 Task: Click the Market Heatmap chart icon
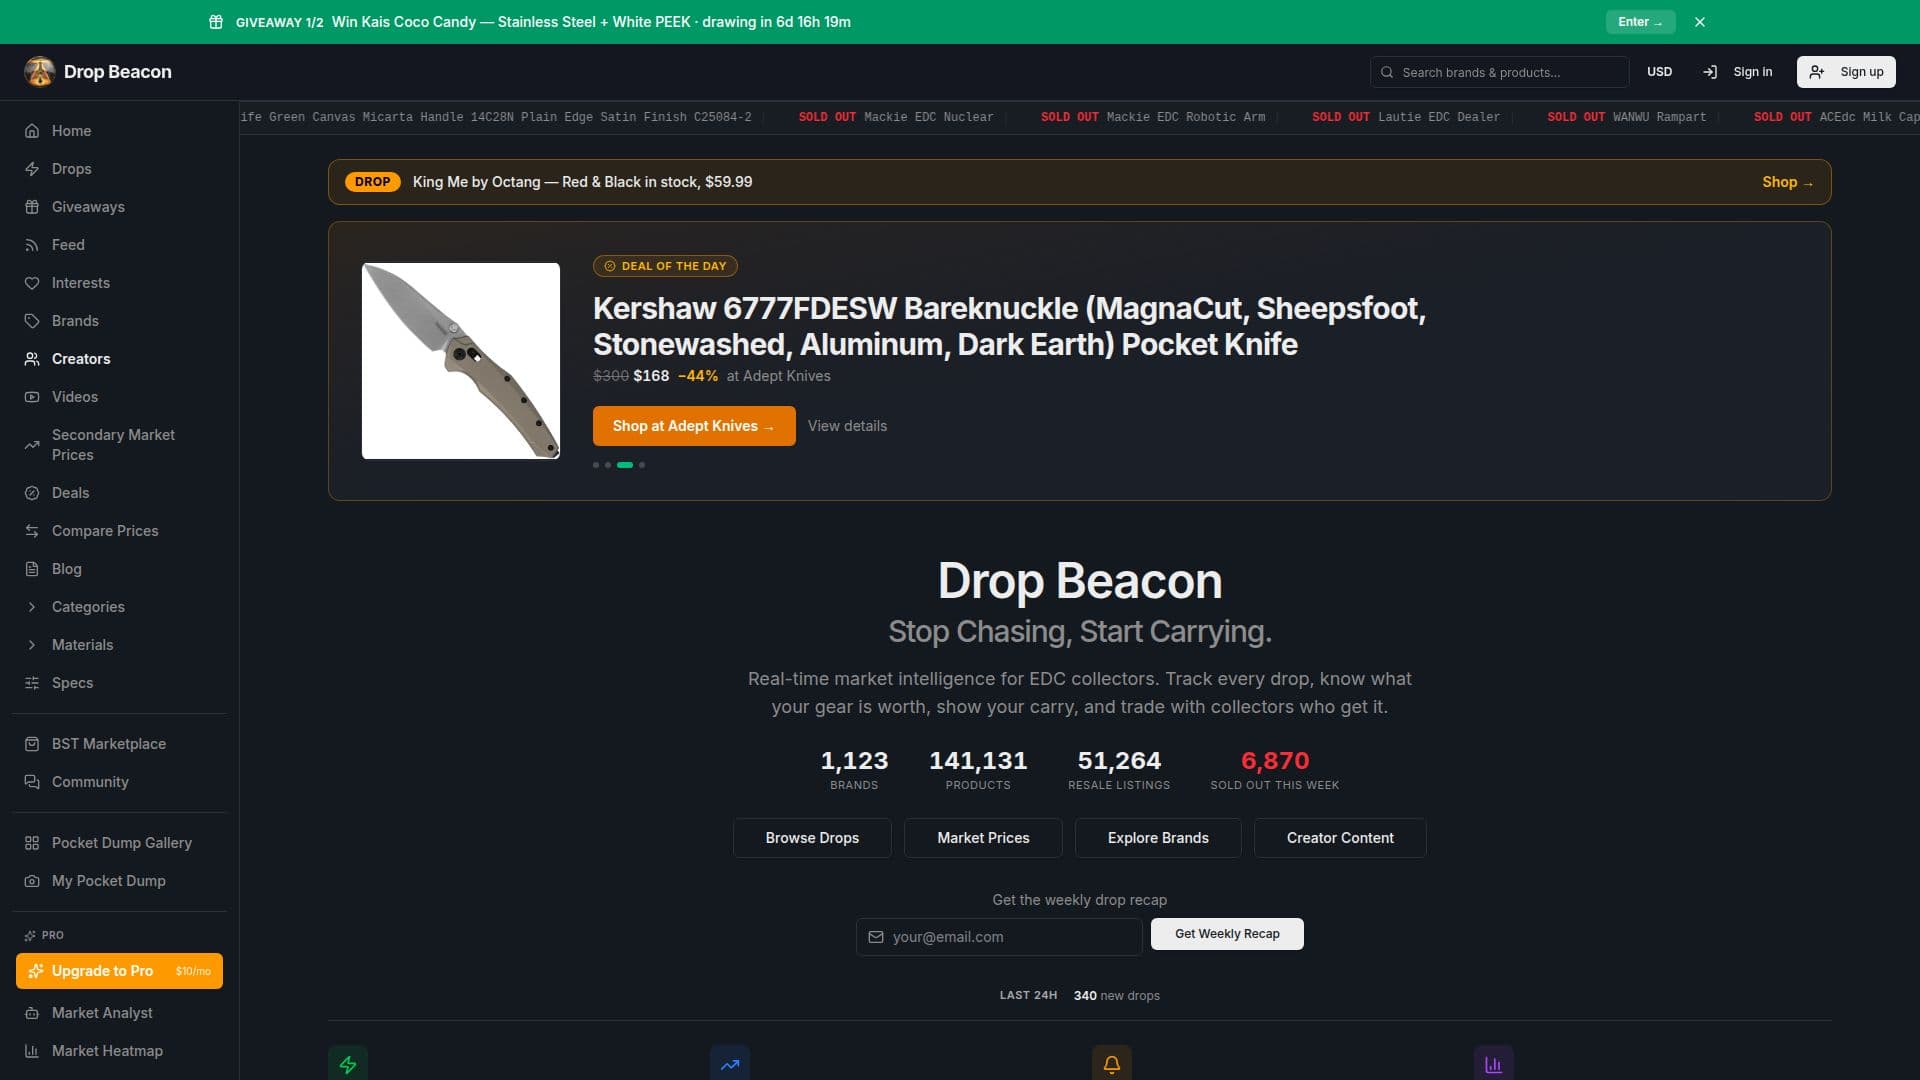tap(32, 1051)
